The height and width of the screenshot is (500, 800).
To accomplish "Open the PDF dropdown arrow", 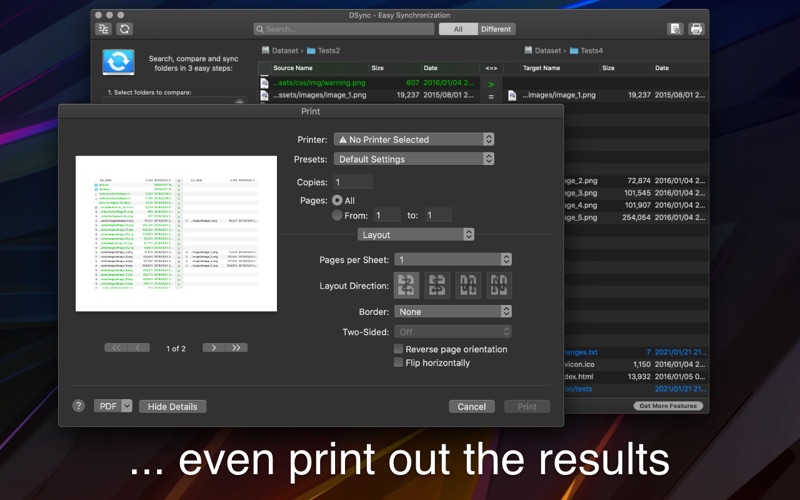I will tap(127, 406).
